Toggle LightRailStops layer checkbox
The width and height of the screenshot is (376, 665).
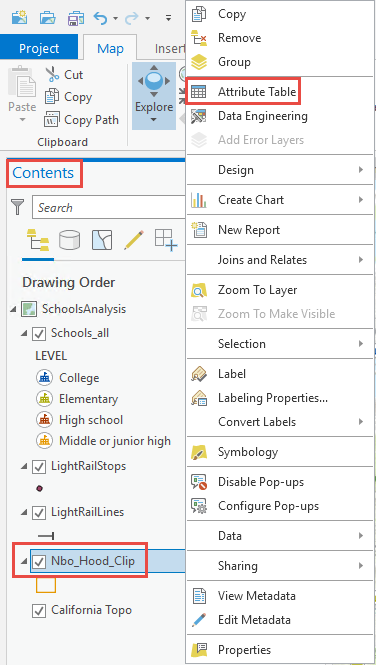click(x=39, y=467)
